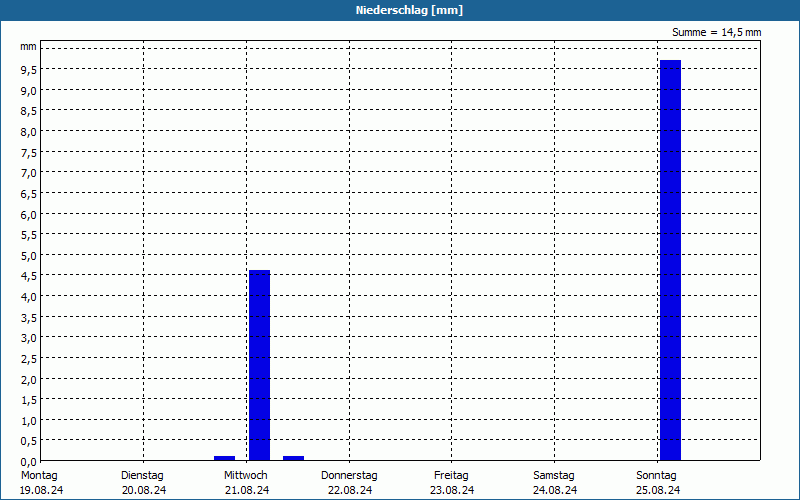Click the '2,0' y-axis value

click(29, 380)
